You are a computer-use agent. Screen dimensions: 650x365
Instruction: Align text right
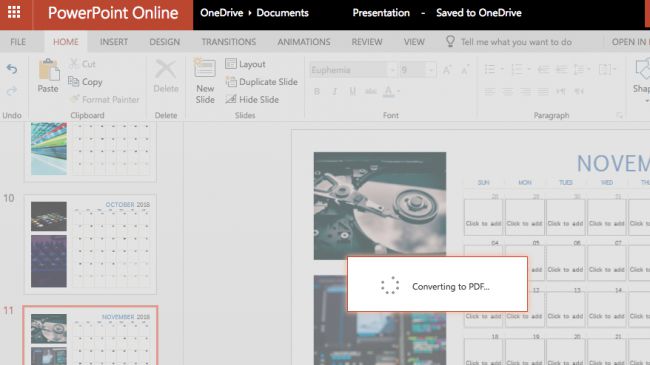pos(525,91)
